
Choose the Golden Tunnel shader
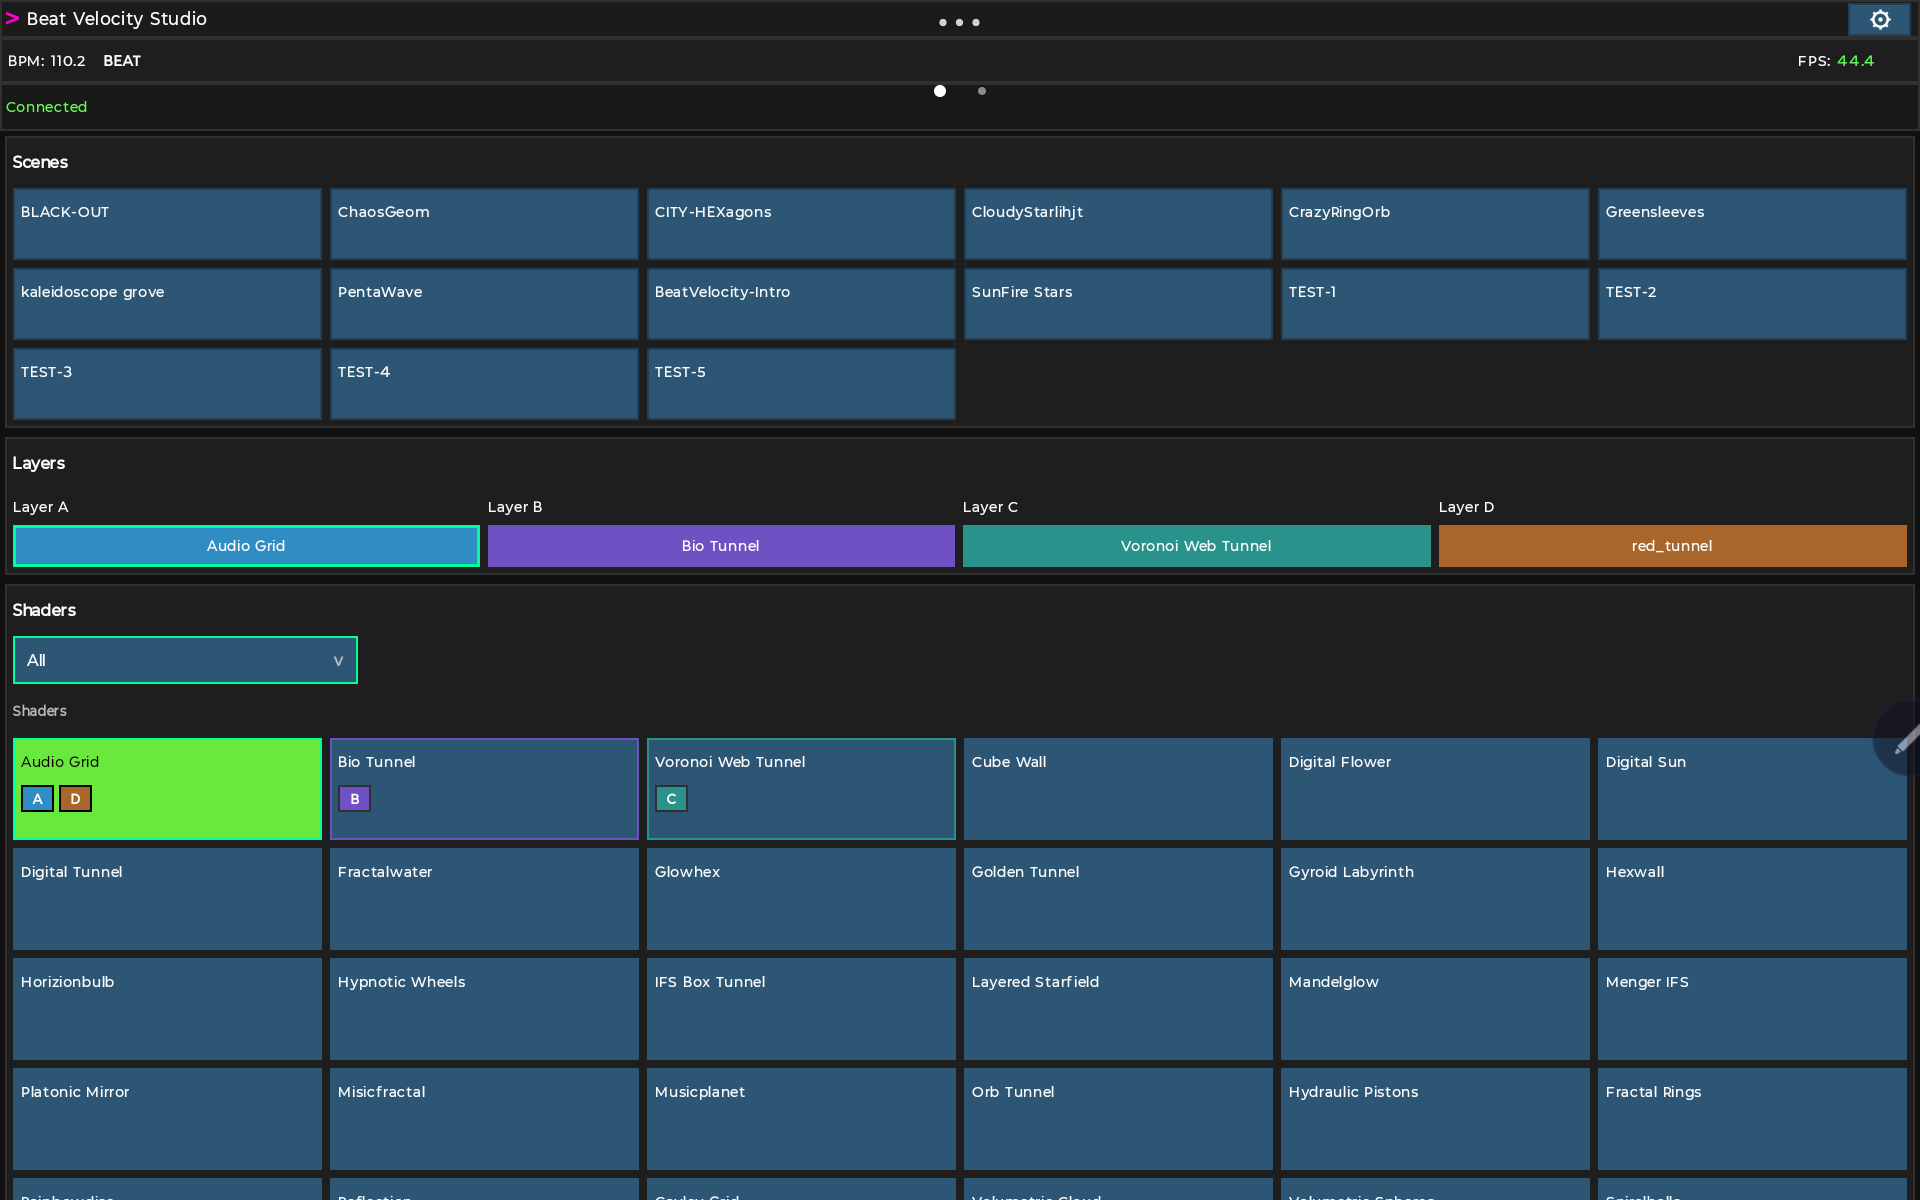(x=1118, y=899)
